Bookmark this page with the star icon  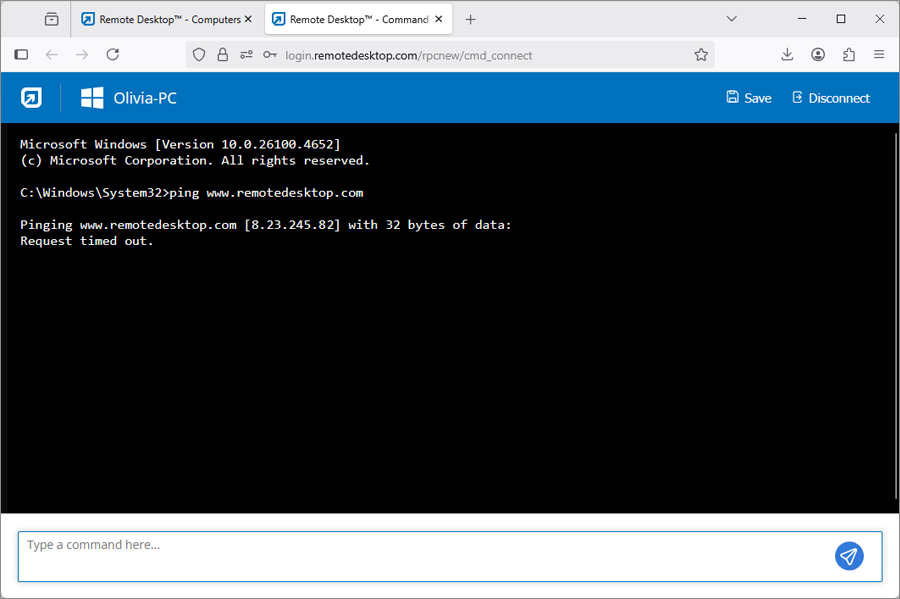pyautogui.click(x=701, y=55)
